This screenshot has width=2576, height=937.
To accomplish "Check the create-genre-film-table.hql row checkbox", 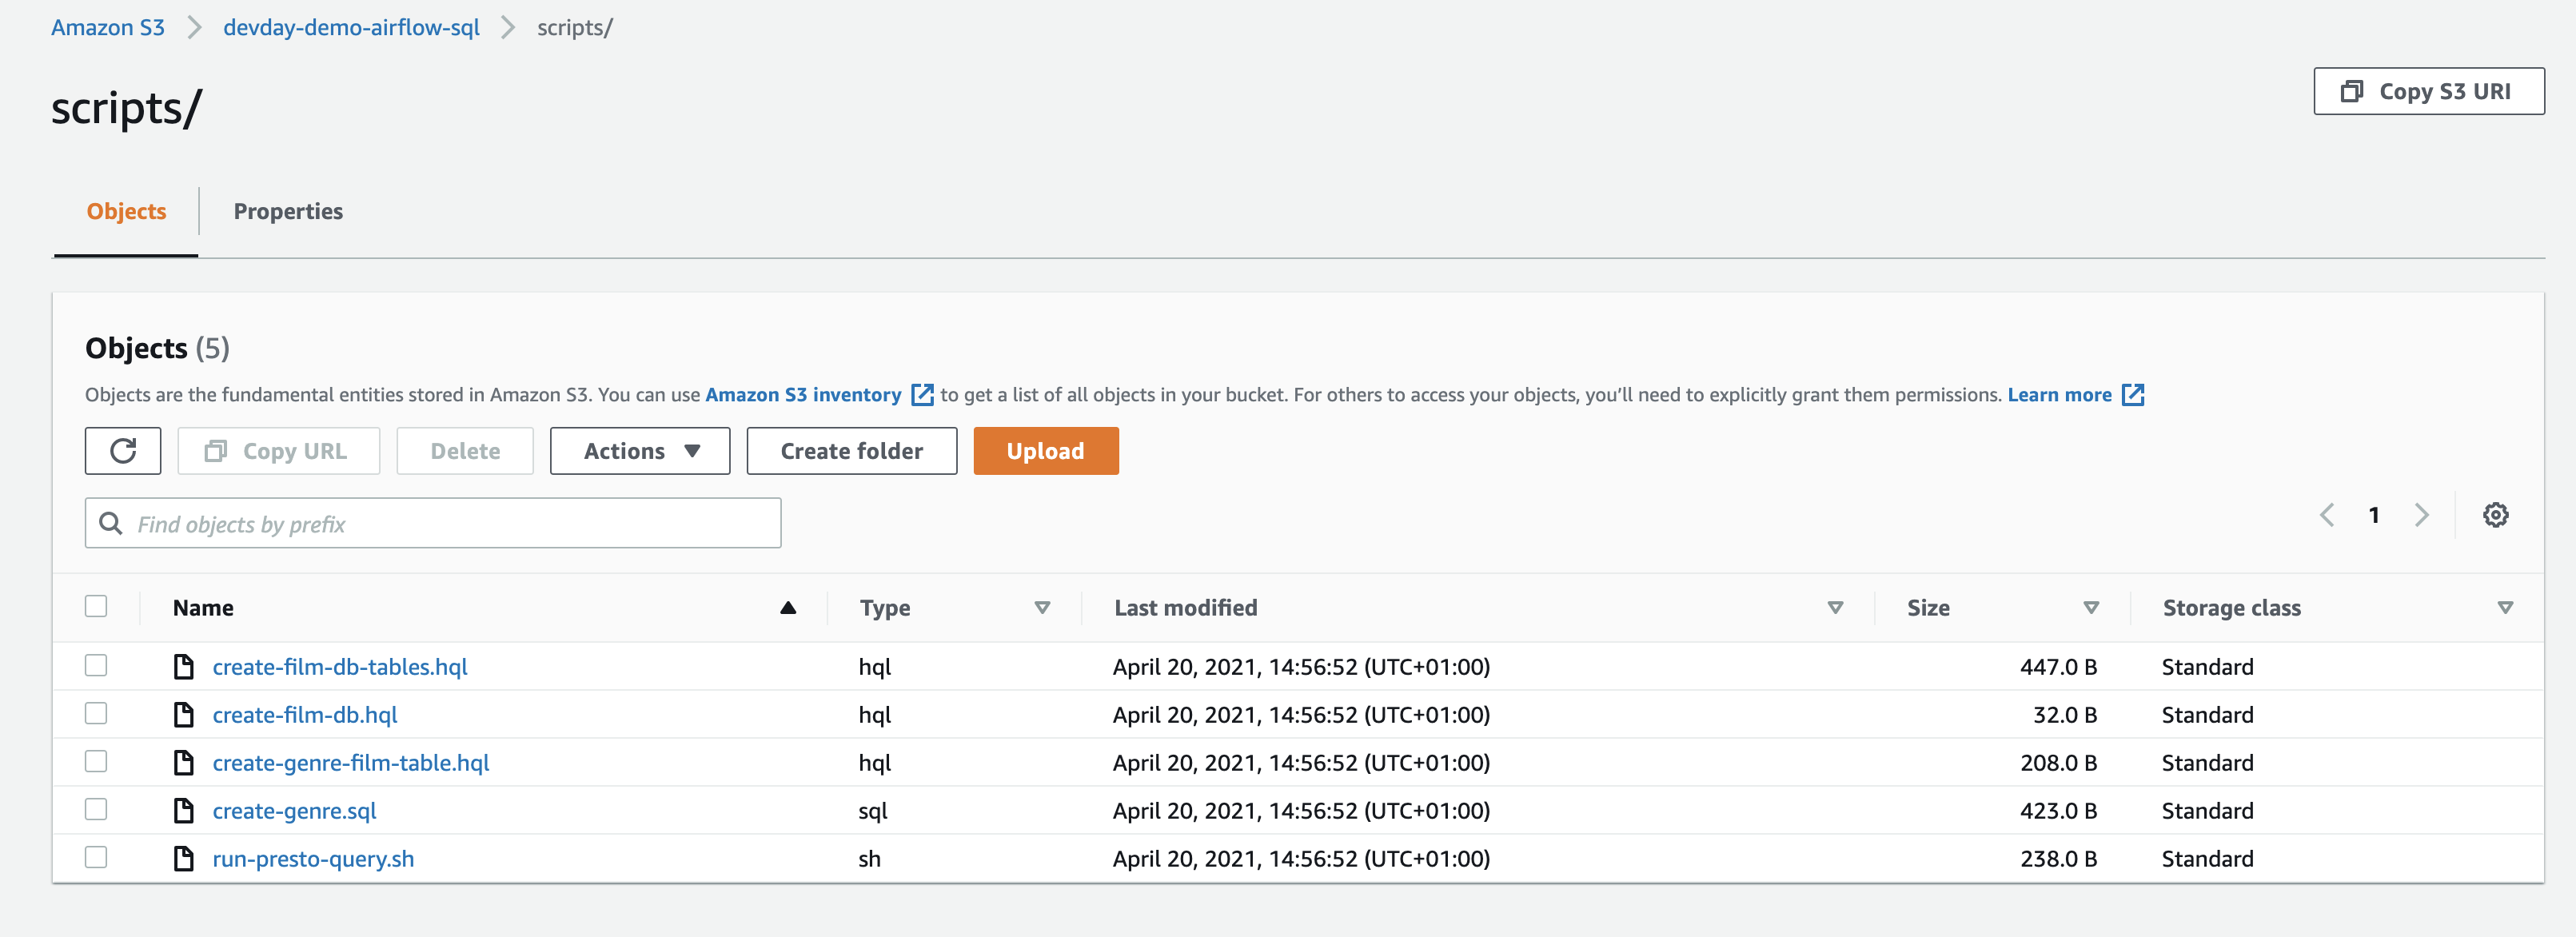I will [x=96, y=761].
